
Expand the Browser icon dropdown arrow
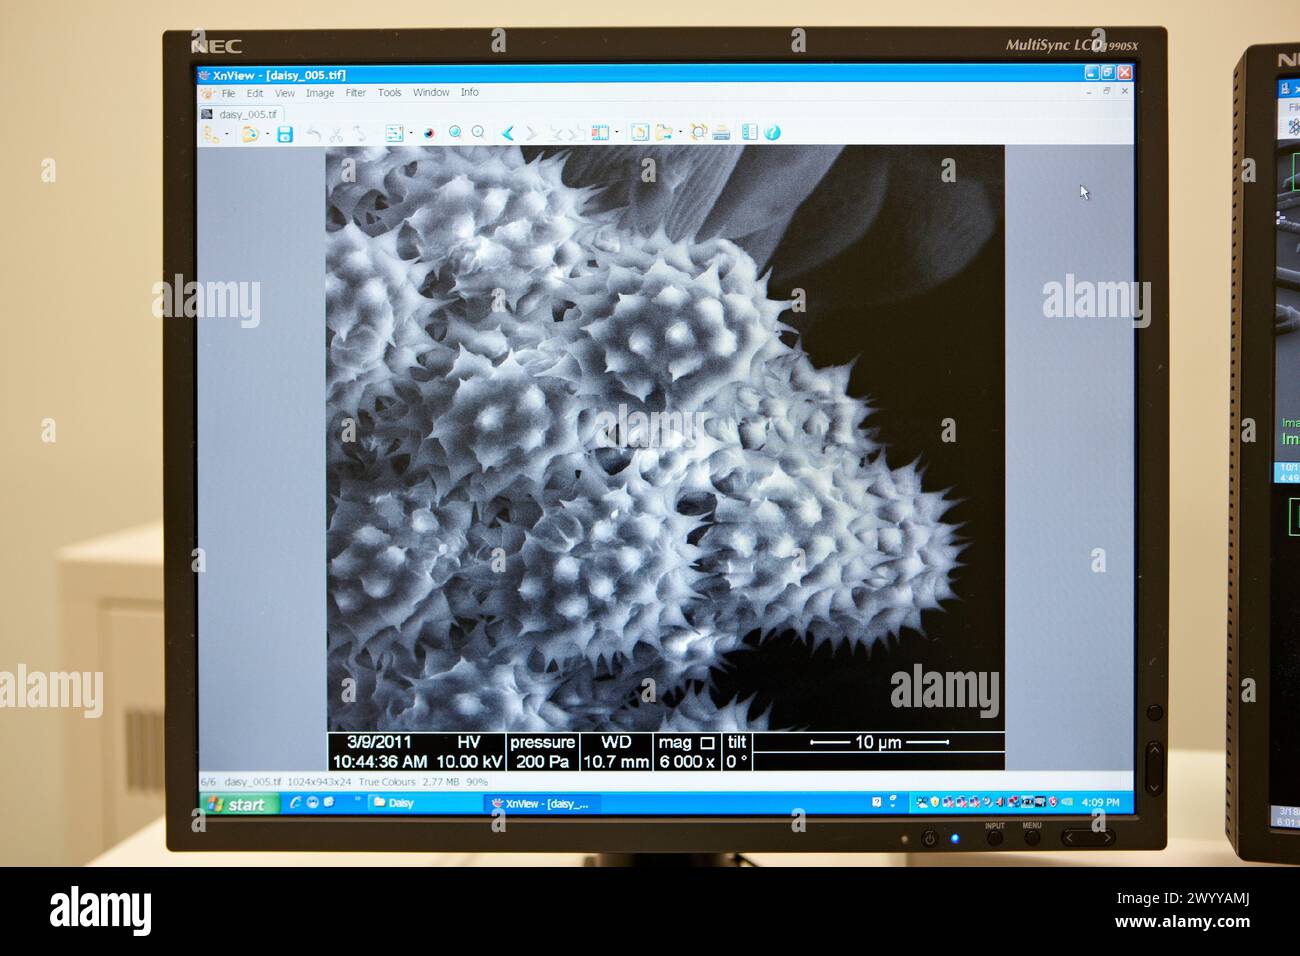point(226,133)
